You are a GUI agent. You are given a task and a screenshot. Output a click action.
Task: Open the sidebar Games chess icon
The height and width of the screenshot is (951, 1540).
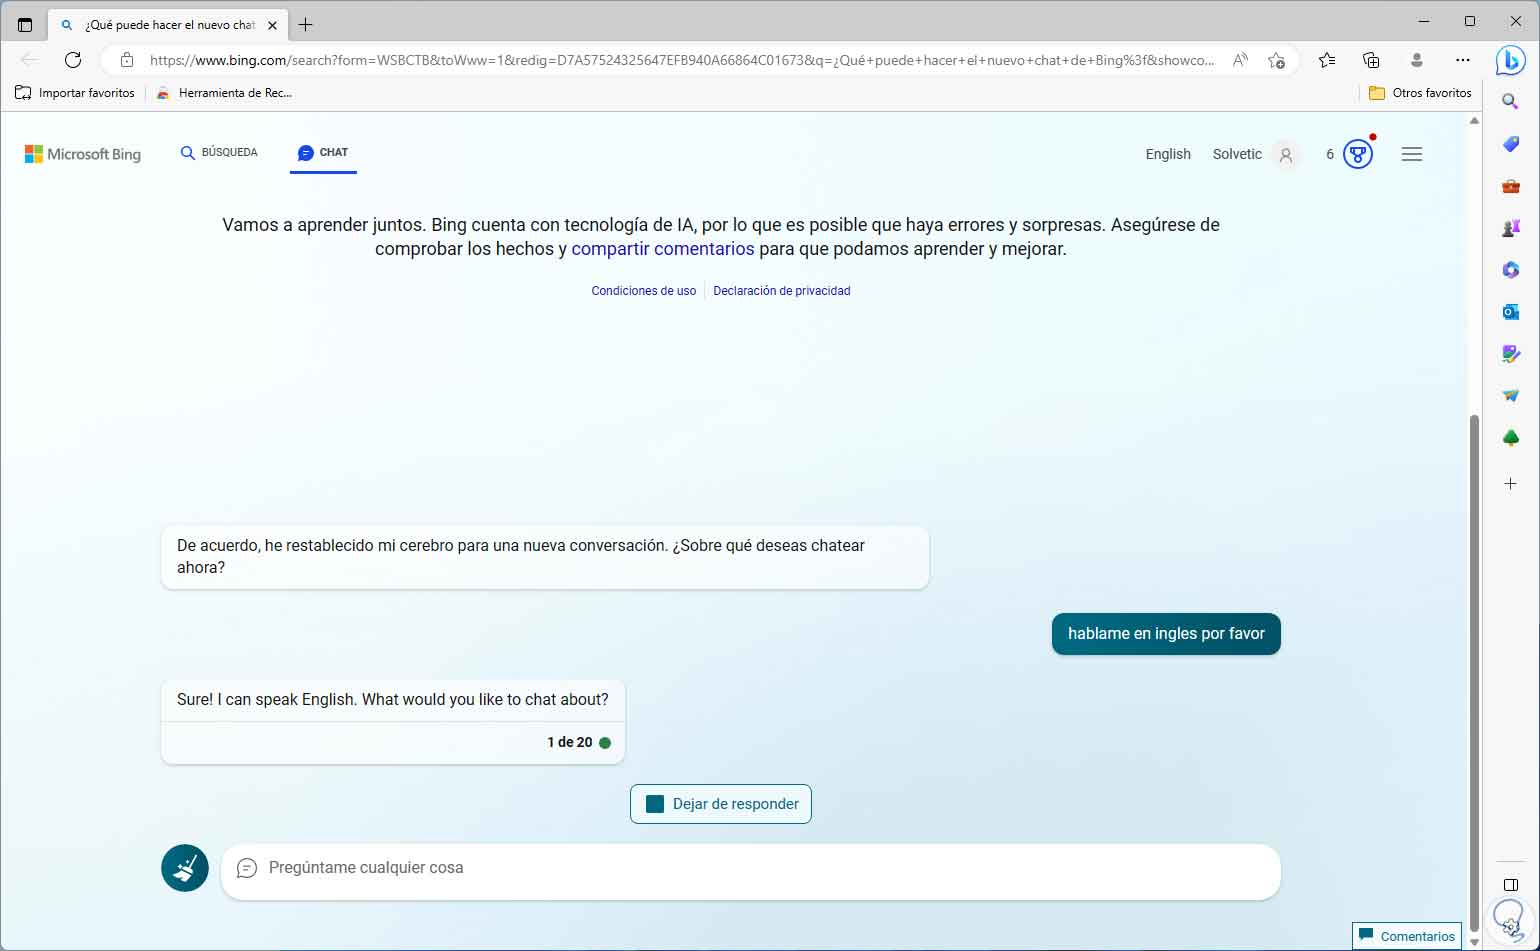tap(1511, 228)
